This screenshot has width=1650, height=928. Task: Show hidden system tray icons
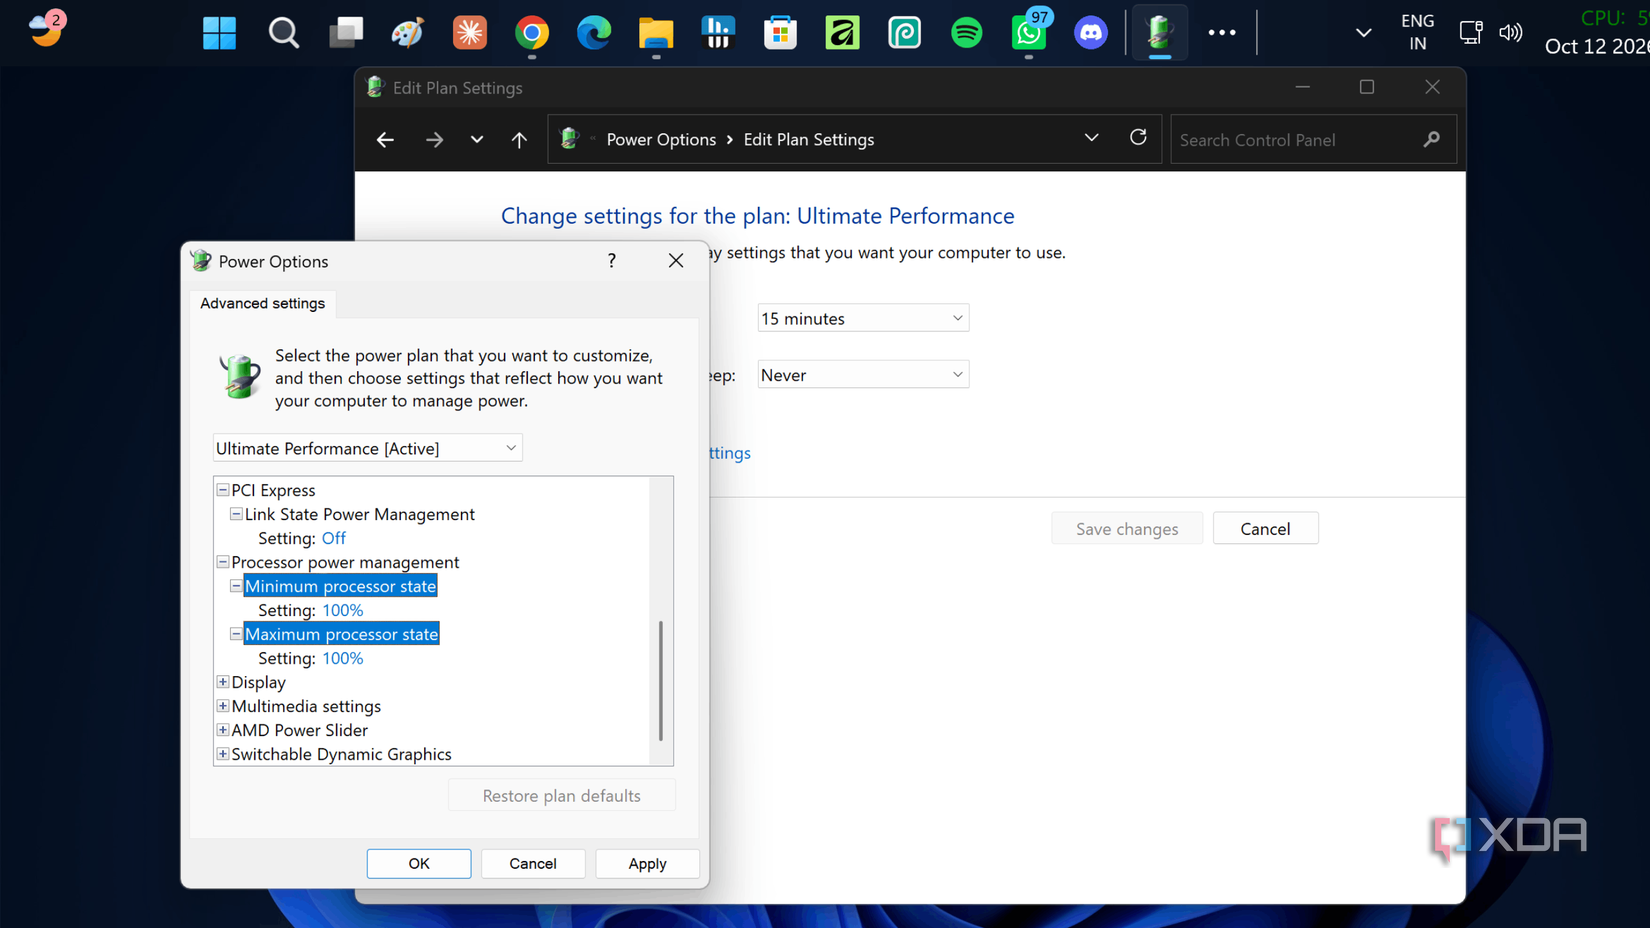[x=1363, y=33]
